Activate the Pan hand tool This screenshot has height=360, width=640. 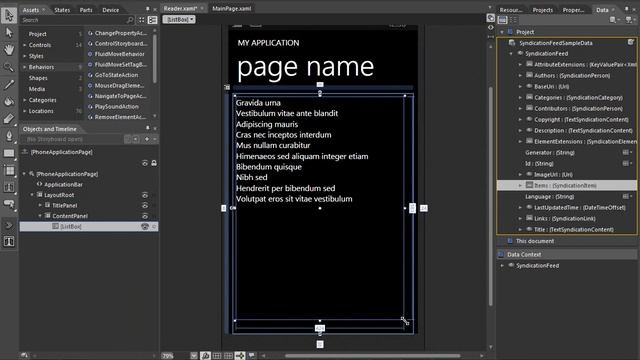pos(9,50)
